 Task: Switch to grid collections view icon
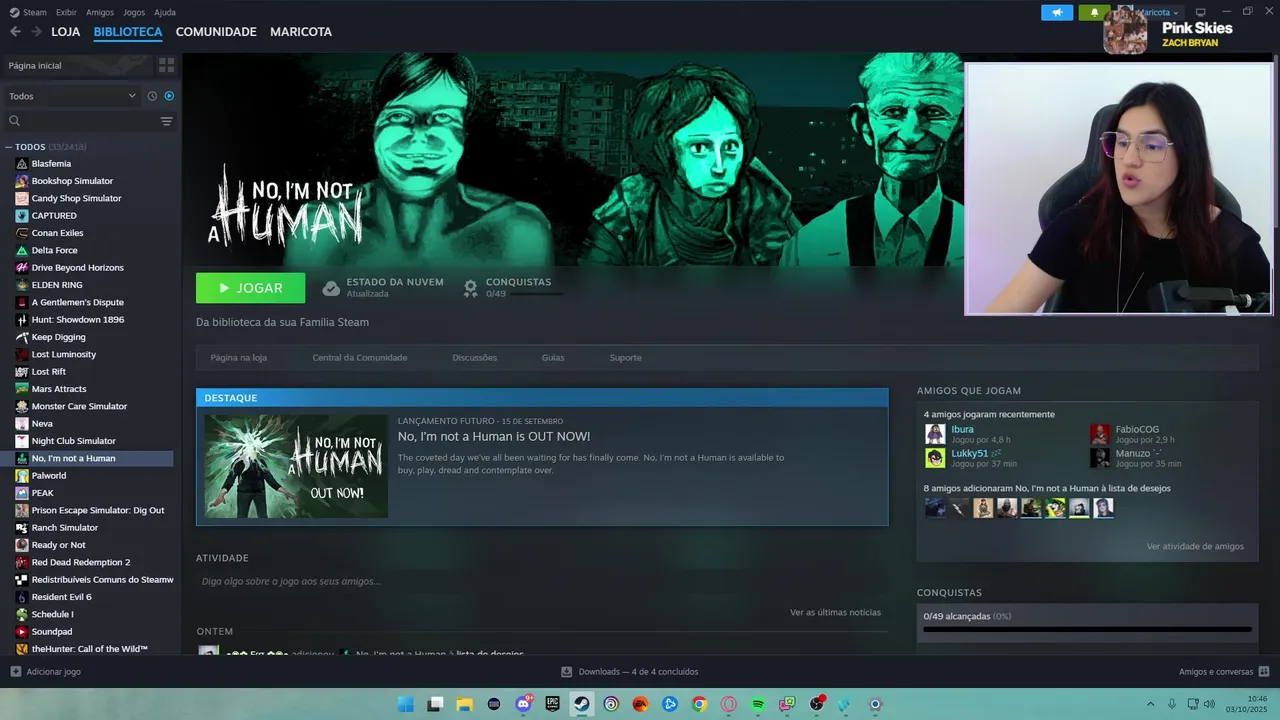(x=167, y=65)
